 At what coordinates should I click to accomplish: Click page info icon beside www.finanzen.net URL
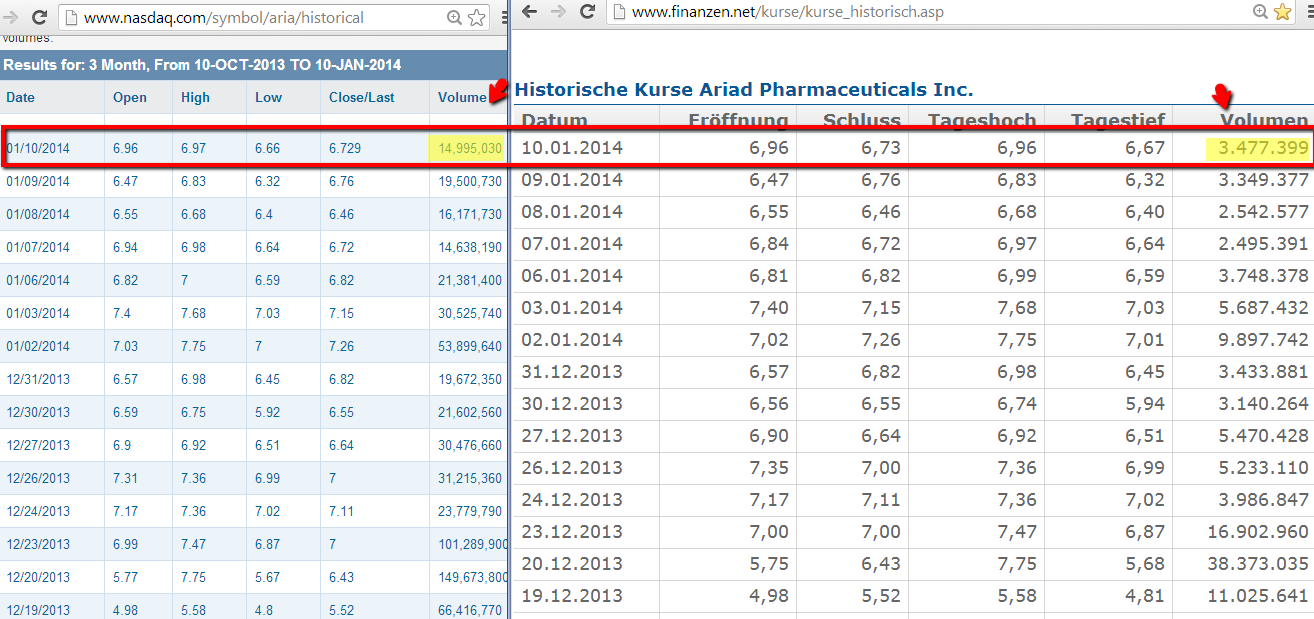click(x=620, y=12)
